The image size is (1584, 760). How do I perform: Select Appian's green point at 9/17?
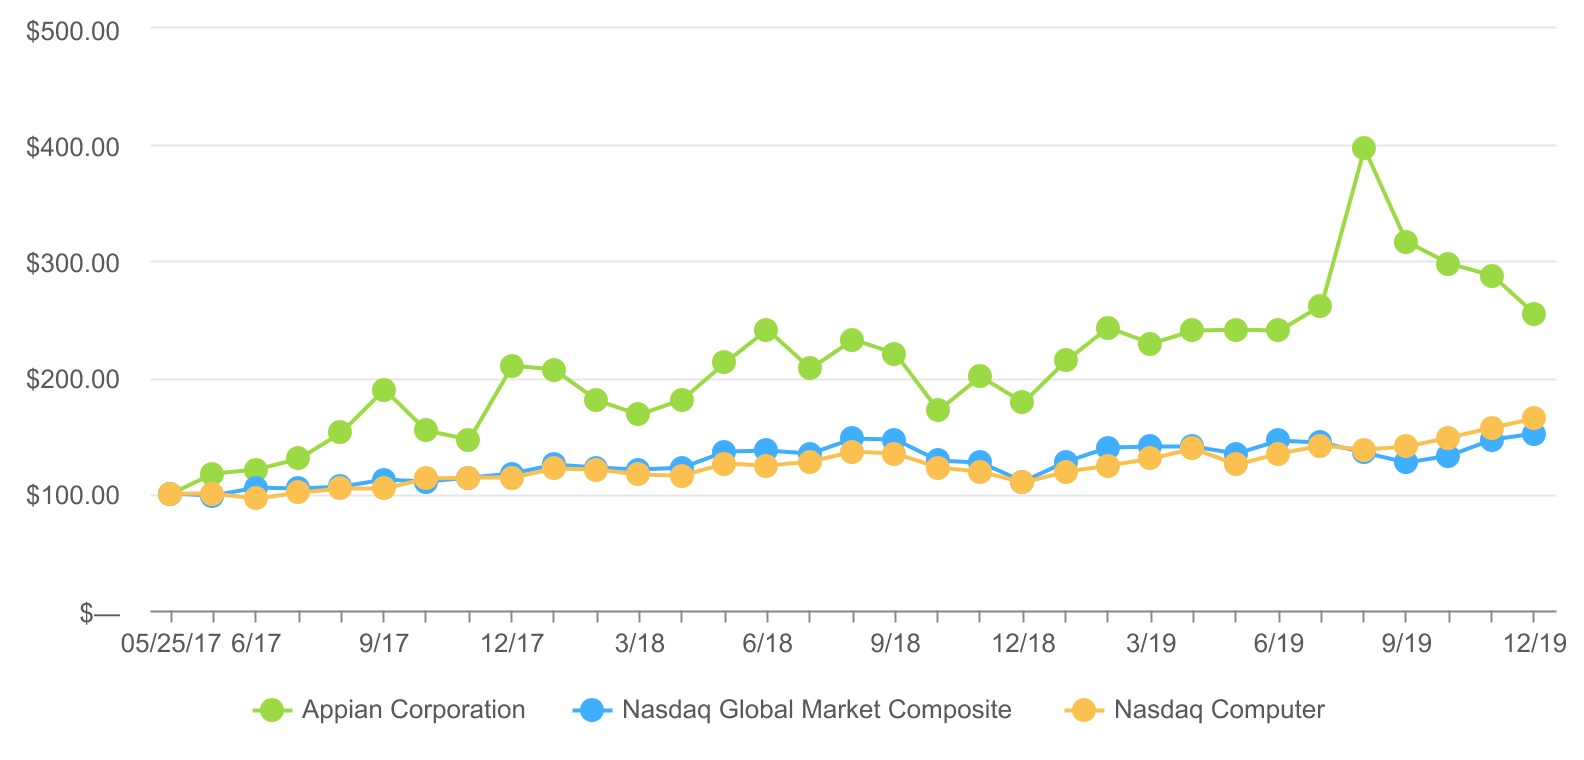tap(383, 390)
